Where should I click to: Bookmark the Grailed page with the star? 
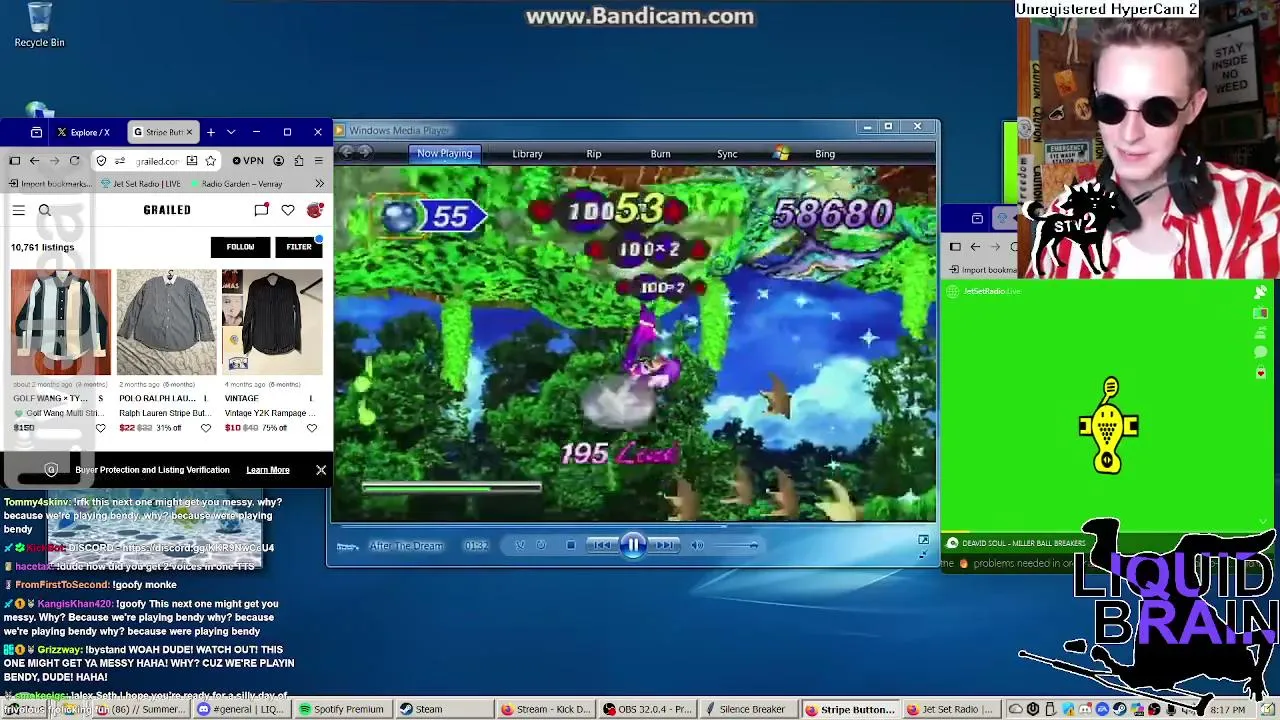coord(210,161)
